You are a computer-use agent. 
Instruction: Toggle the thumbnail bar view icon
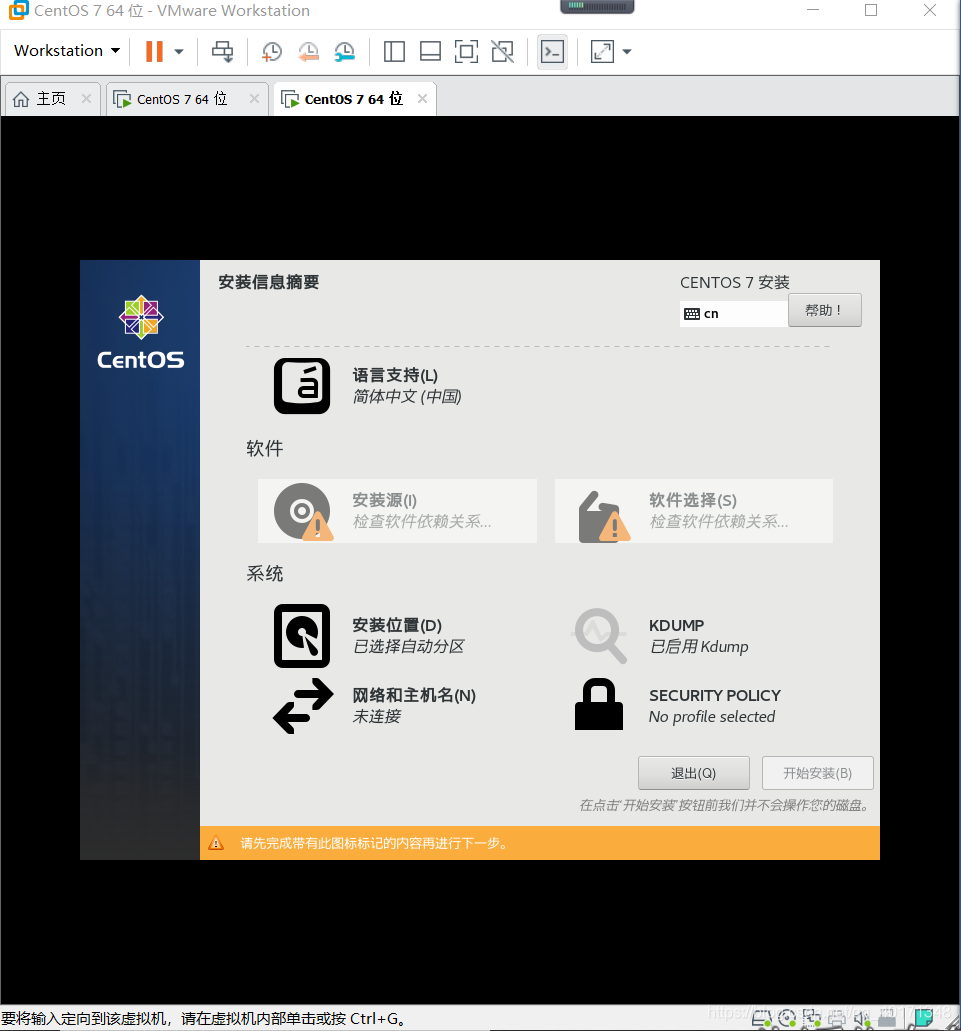pyautogui.click(x=430, y=51)
